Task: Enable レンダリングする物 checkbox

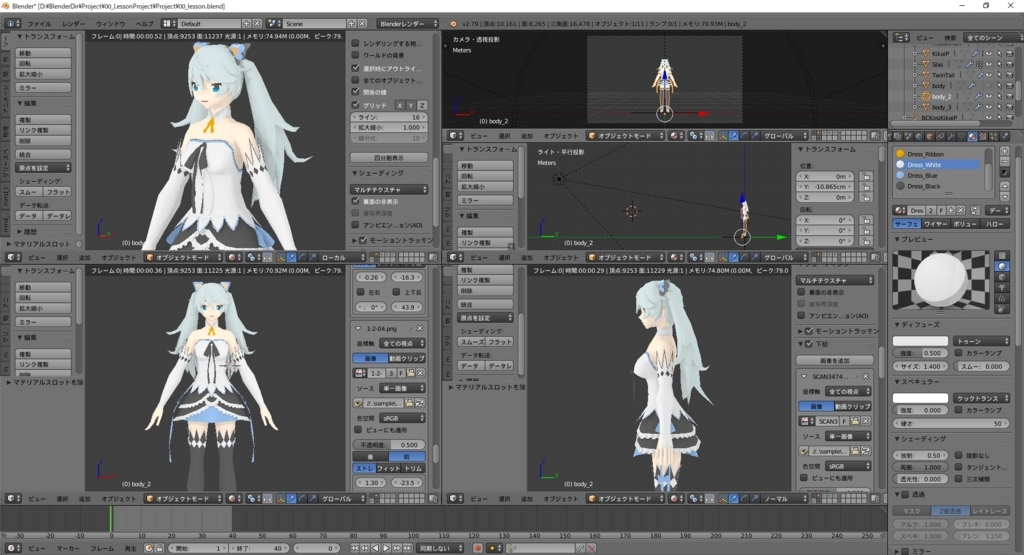Action: [x=356, y=43]
